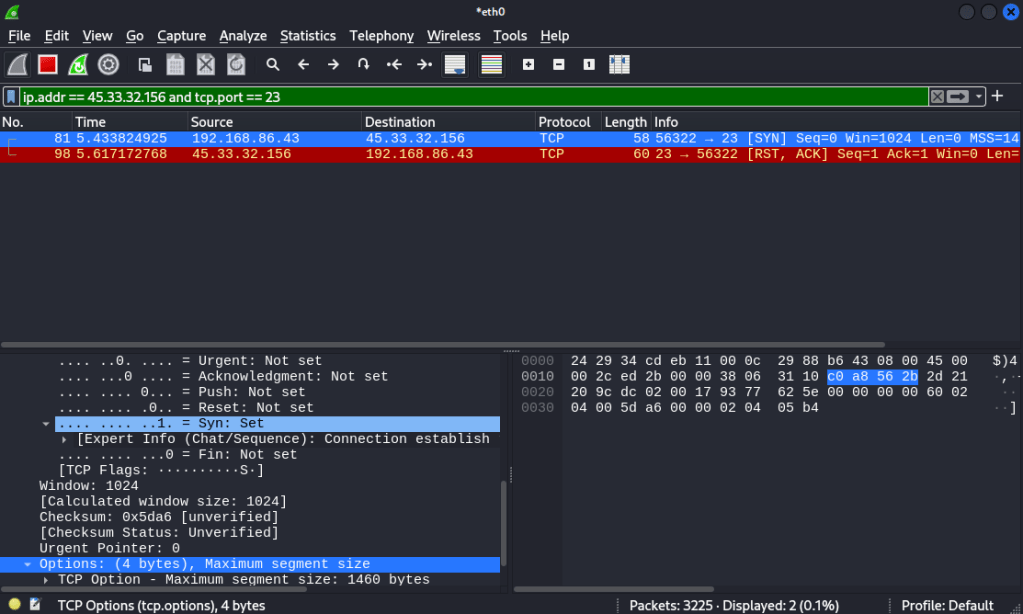Open the expert information indicator in status bar

[13, 605]
